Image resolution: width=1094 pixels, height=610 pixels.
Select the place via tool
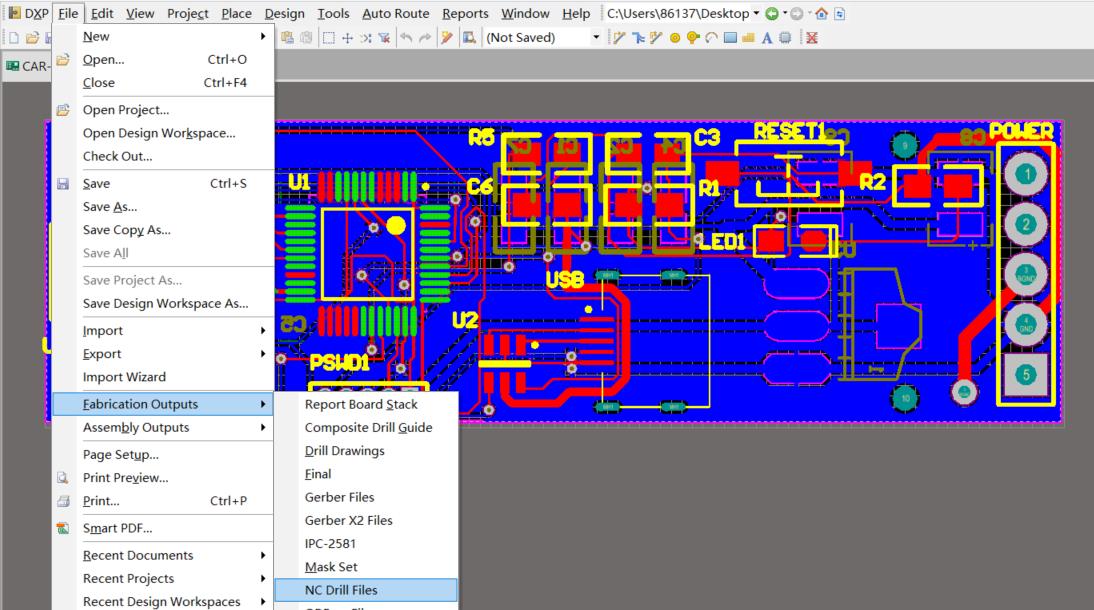pyautogui.click(x=693, y=38)
